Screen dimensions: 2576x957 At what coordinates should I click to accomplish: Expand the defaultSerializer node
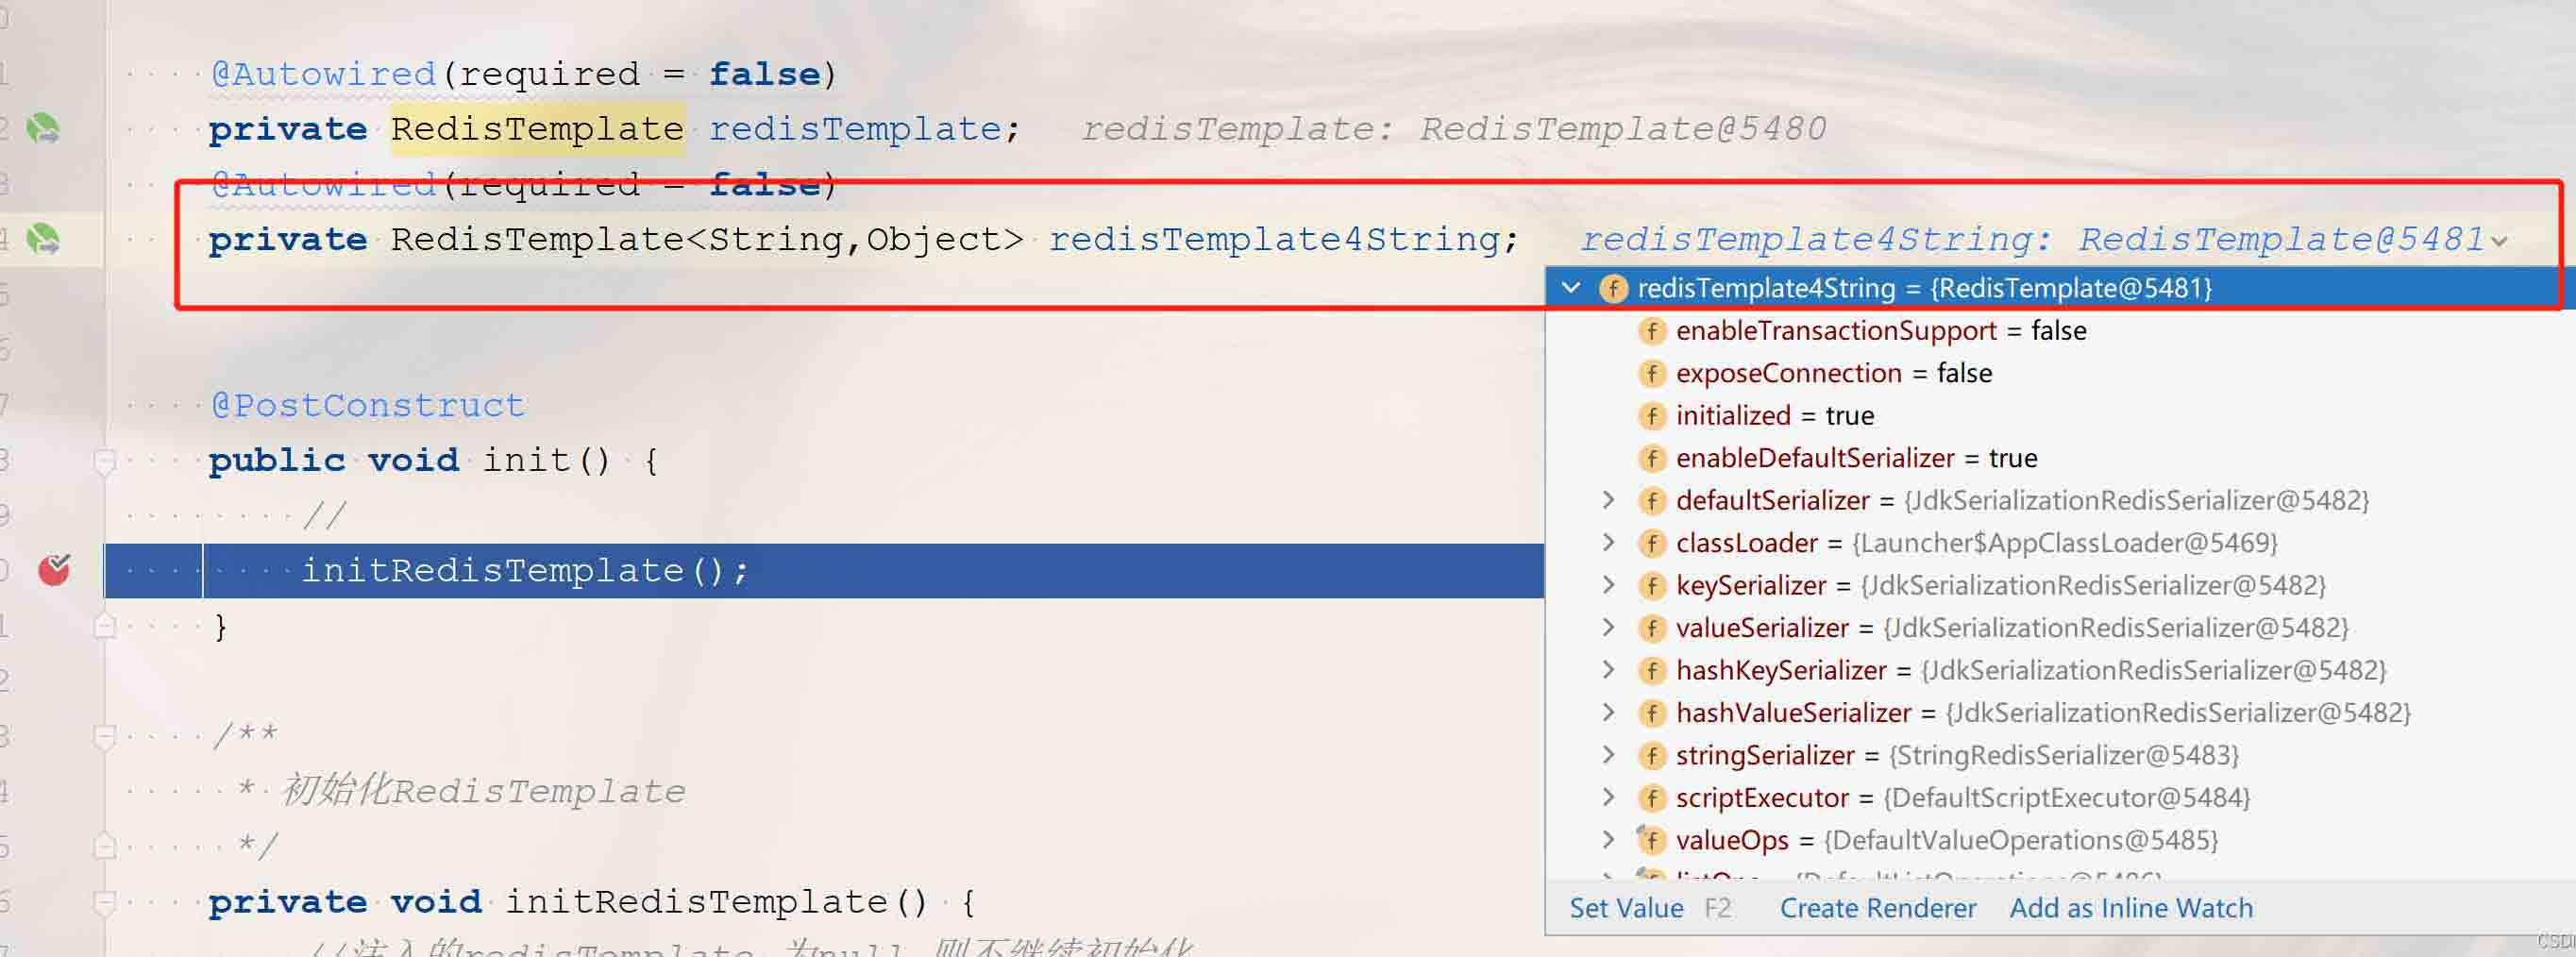[x=1608, y=500]
